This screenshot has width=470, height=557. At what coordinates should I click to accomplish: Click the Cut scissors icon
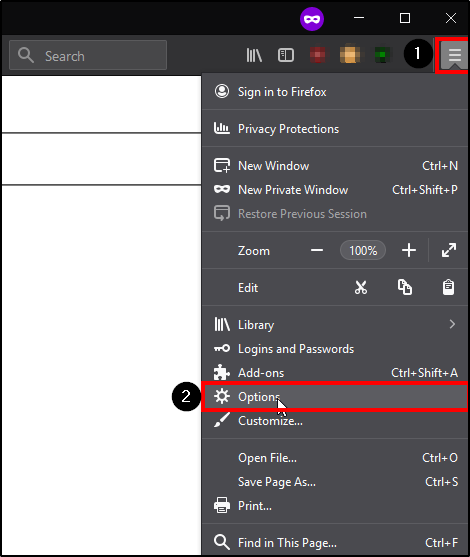point(361,287)
